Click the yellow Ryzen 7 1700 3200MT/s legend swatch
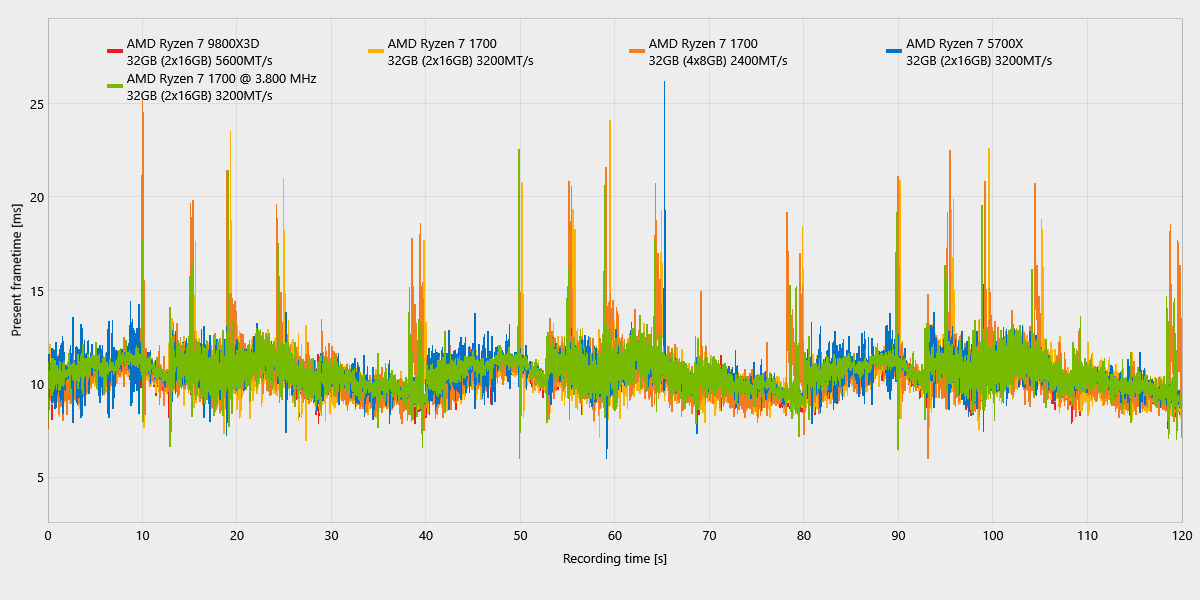The image size is (1200, 600). [376, 50]
